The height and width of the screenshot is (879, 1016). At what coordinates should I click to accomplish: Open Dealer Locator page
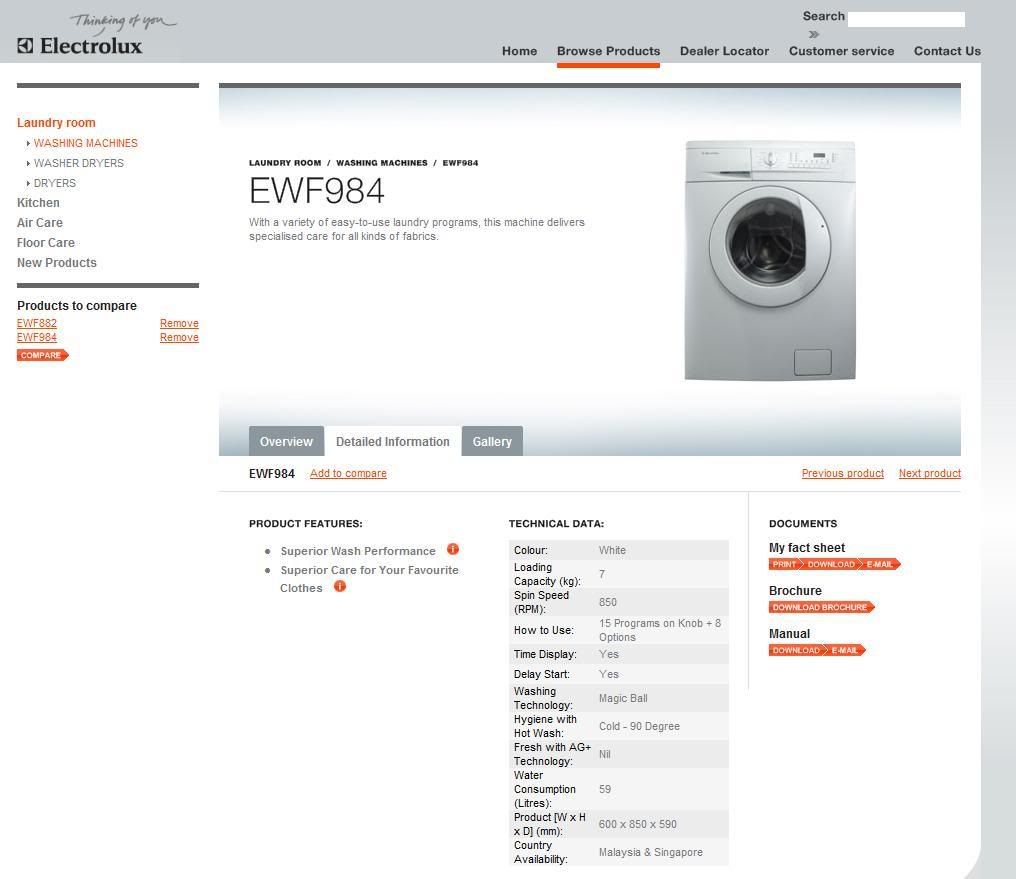click(724, 51)
